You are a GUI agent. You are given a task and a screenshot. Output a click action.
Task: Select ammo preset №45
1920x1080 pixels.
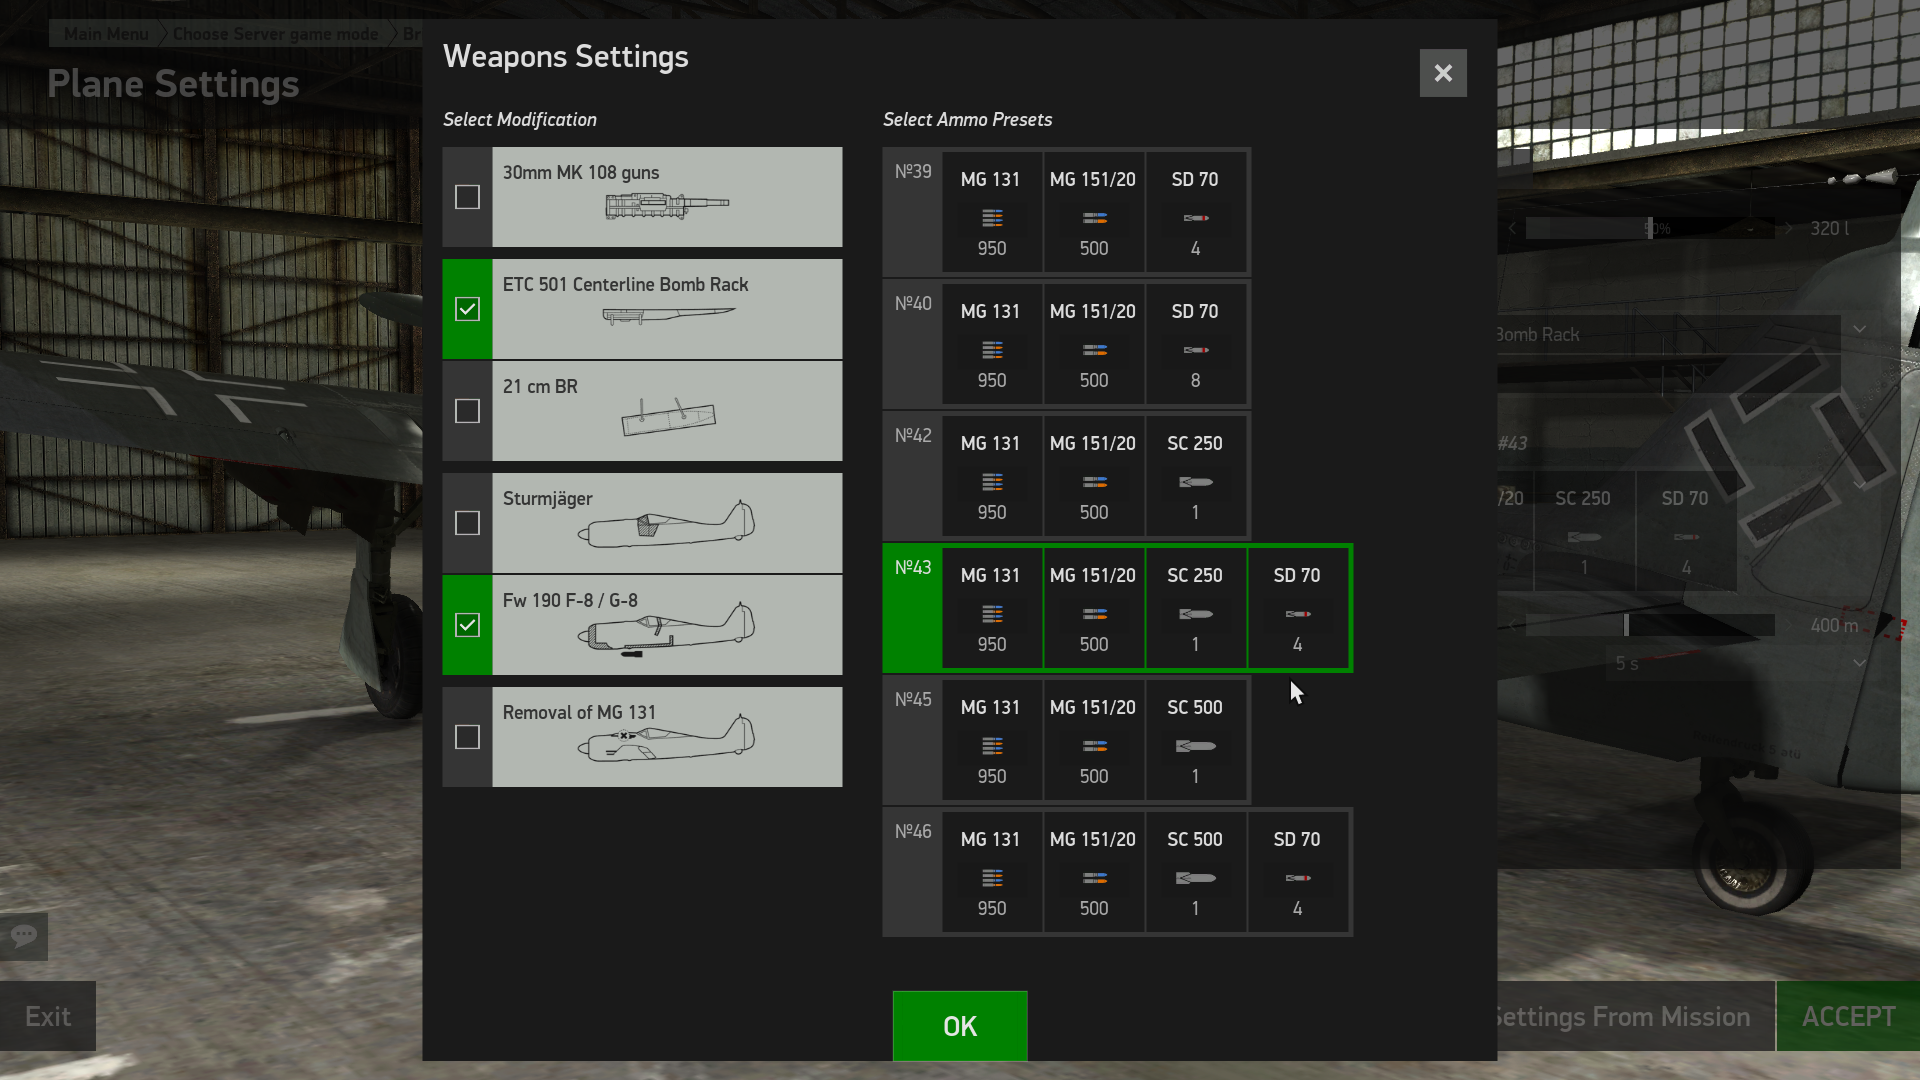1066,740
